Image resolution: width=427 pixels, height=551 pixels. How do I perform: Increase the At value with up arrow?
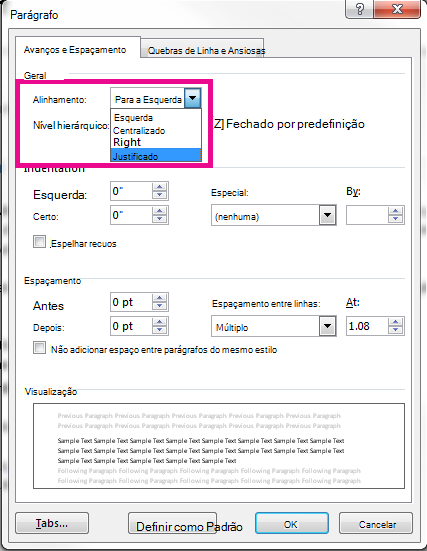click(395, 322)
